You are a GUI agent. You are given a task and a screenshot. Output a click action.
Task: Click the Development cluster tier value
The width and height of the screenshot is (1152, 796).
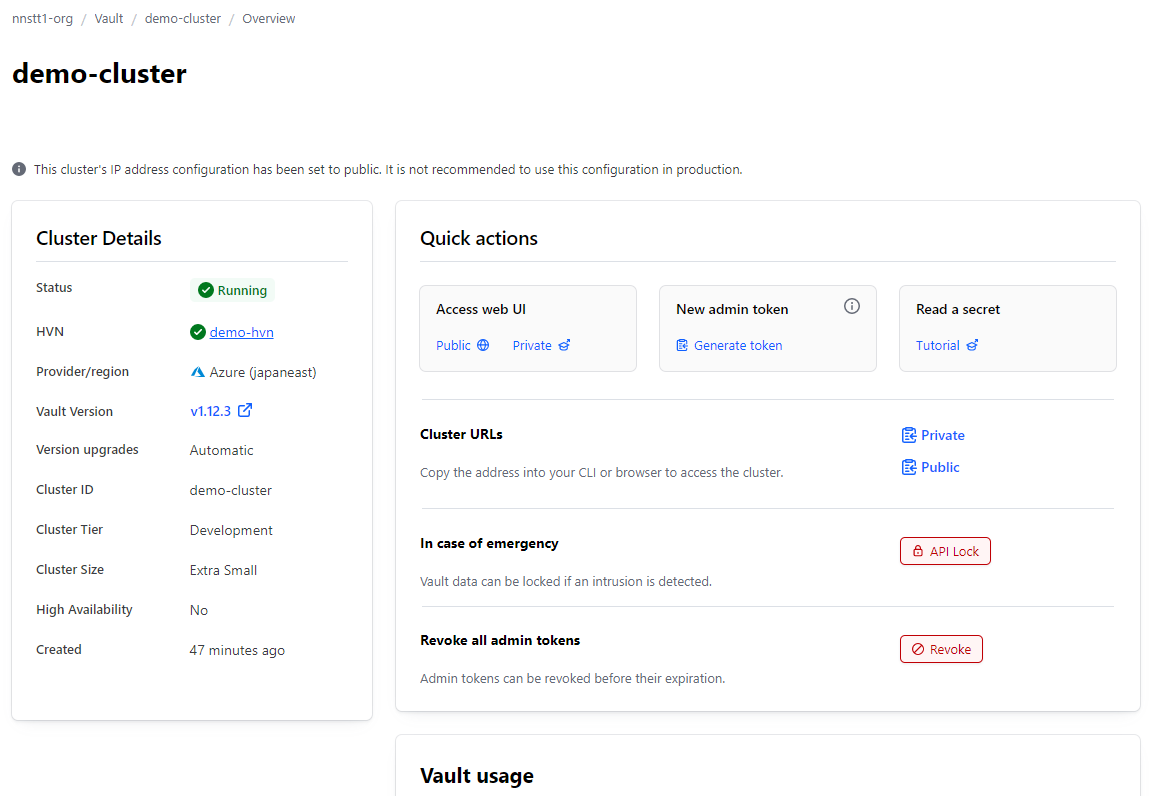click(x=231, y=530)
